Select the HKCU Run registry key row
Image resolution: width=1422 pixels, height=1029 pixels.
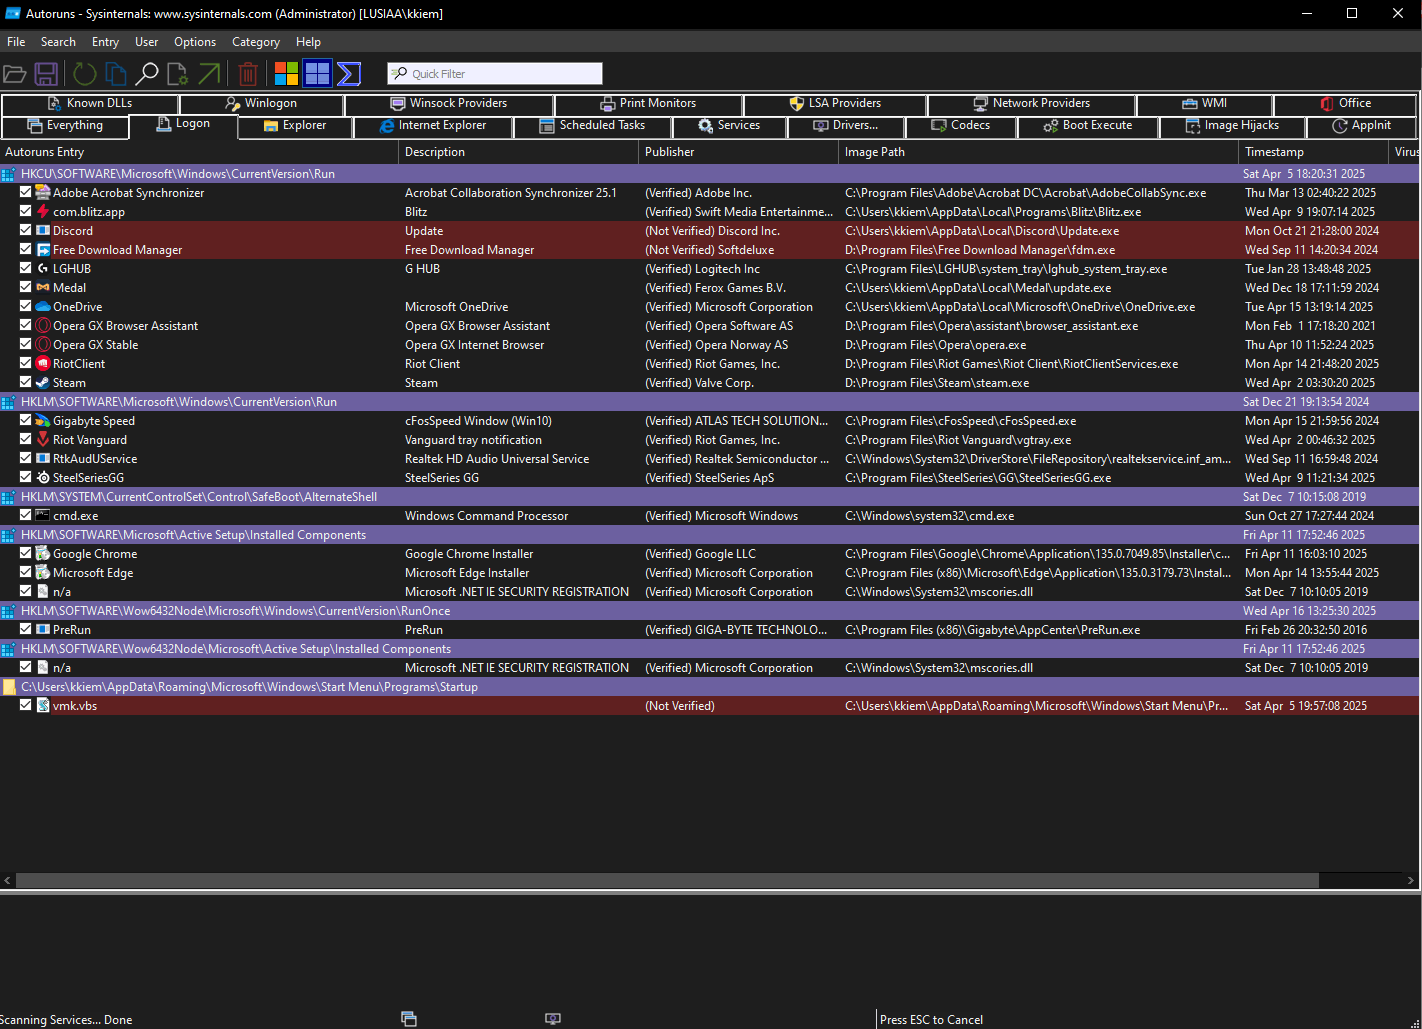click(709, 174)
